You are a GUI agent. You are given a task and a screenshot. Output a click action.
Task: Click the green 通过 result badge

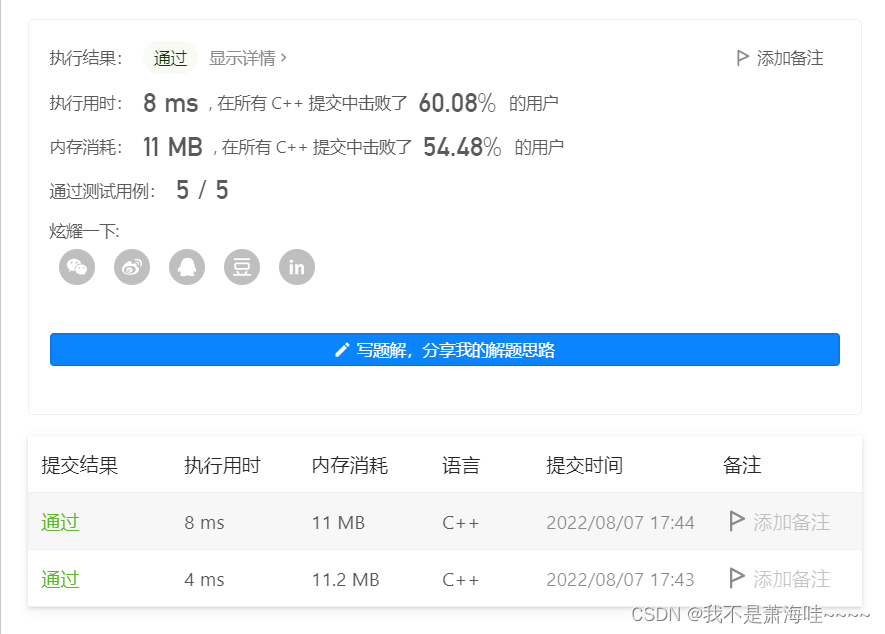tap(170, 58)
